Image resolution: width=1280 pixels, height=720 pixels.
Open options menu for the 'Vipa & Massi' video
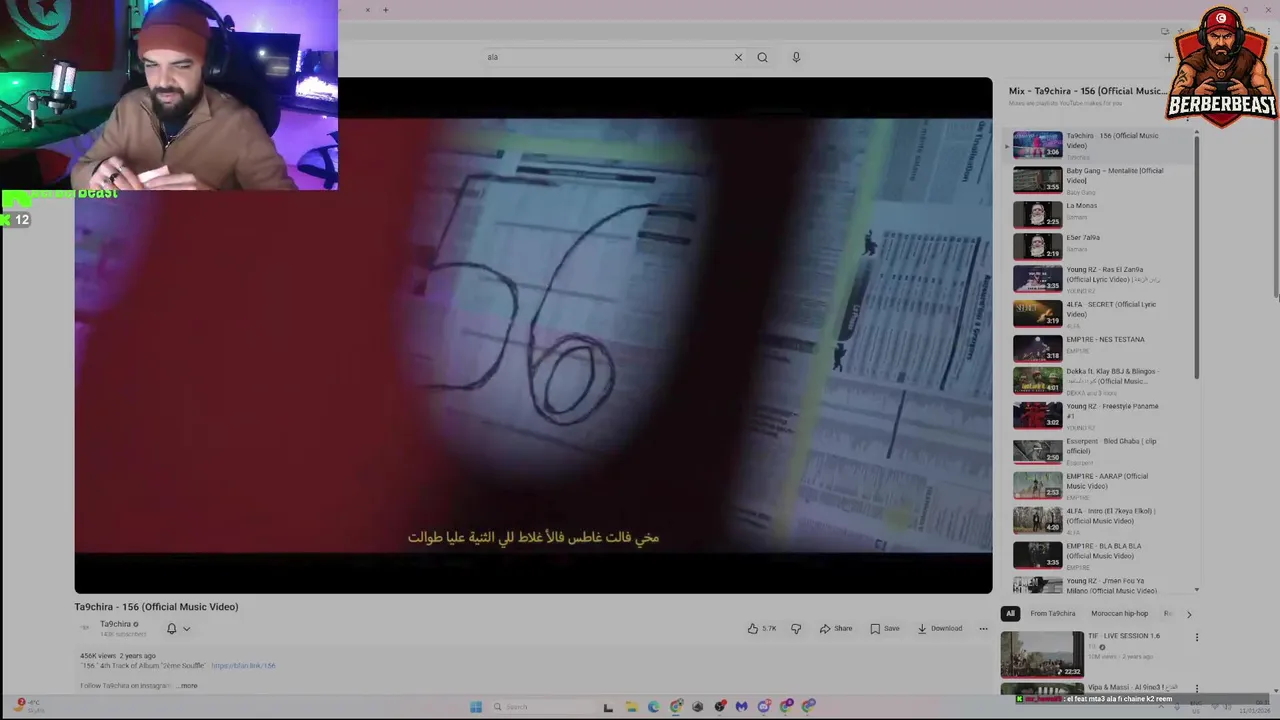coord(1196,689)
